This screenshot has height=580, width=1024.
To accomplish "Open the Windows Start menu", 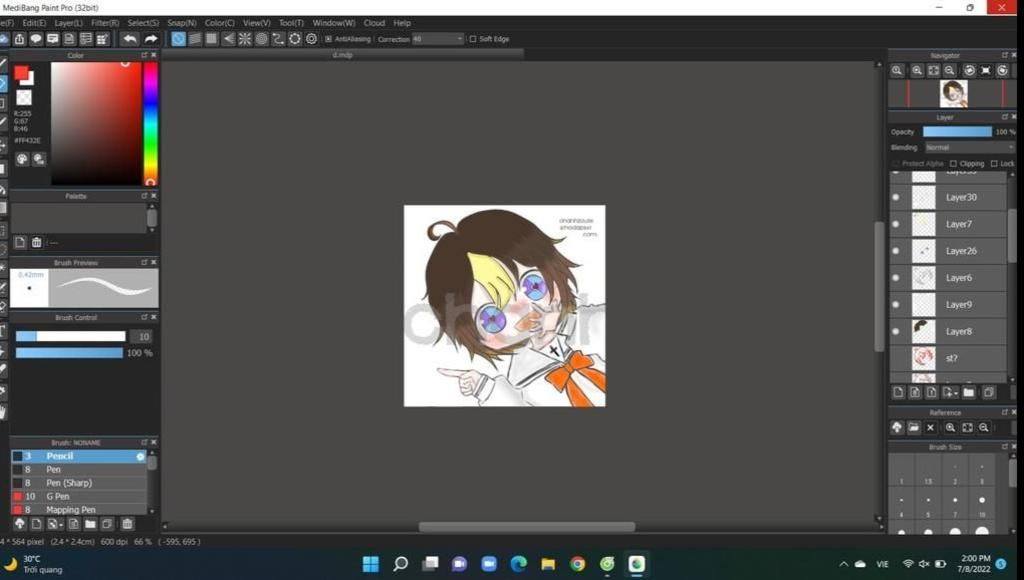I will coord(370,564).
